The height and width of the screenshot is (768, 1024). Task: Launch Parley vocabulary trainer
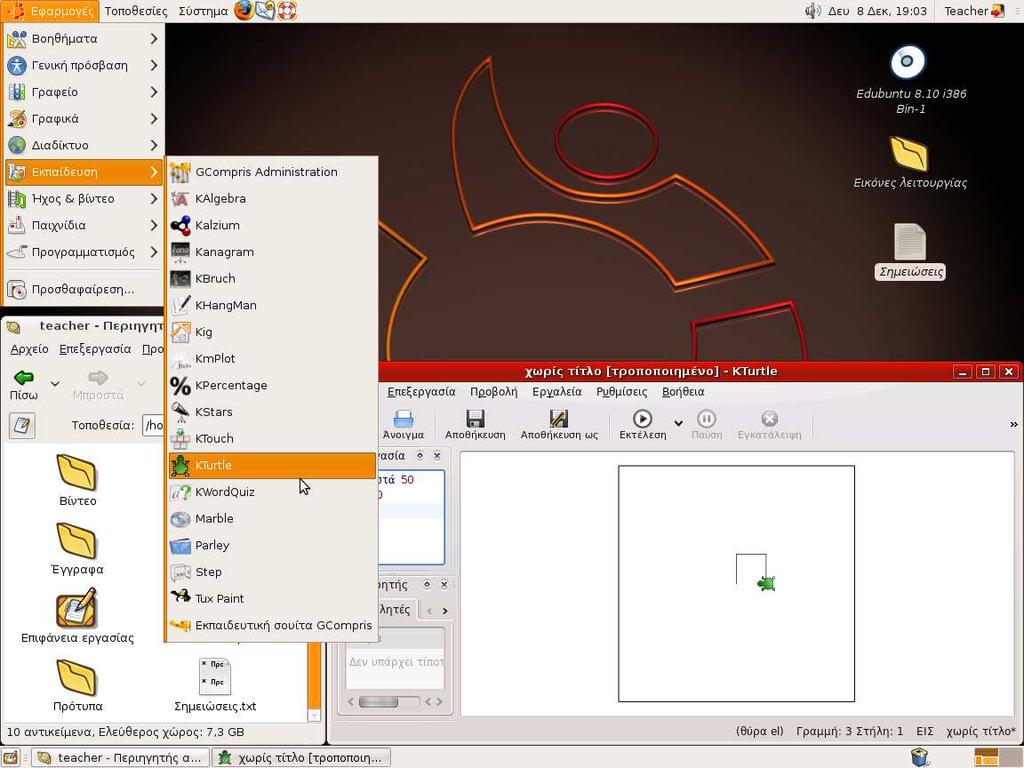point(272,545)
